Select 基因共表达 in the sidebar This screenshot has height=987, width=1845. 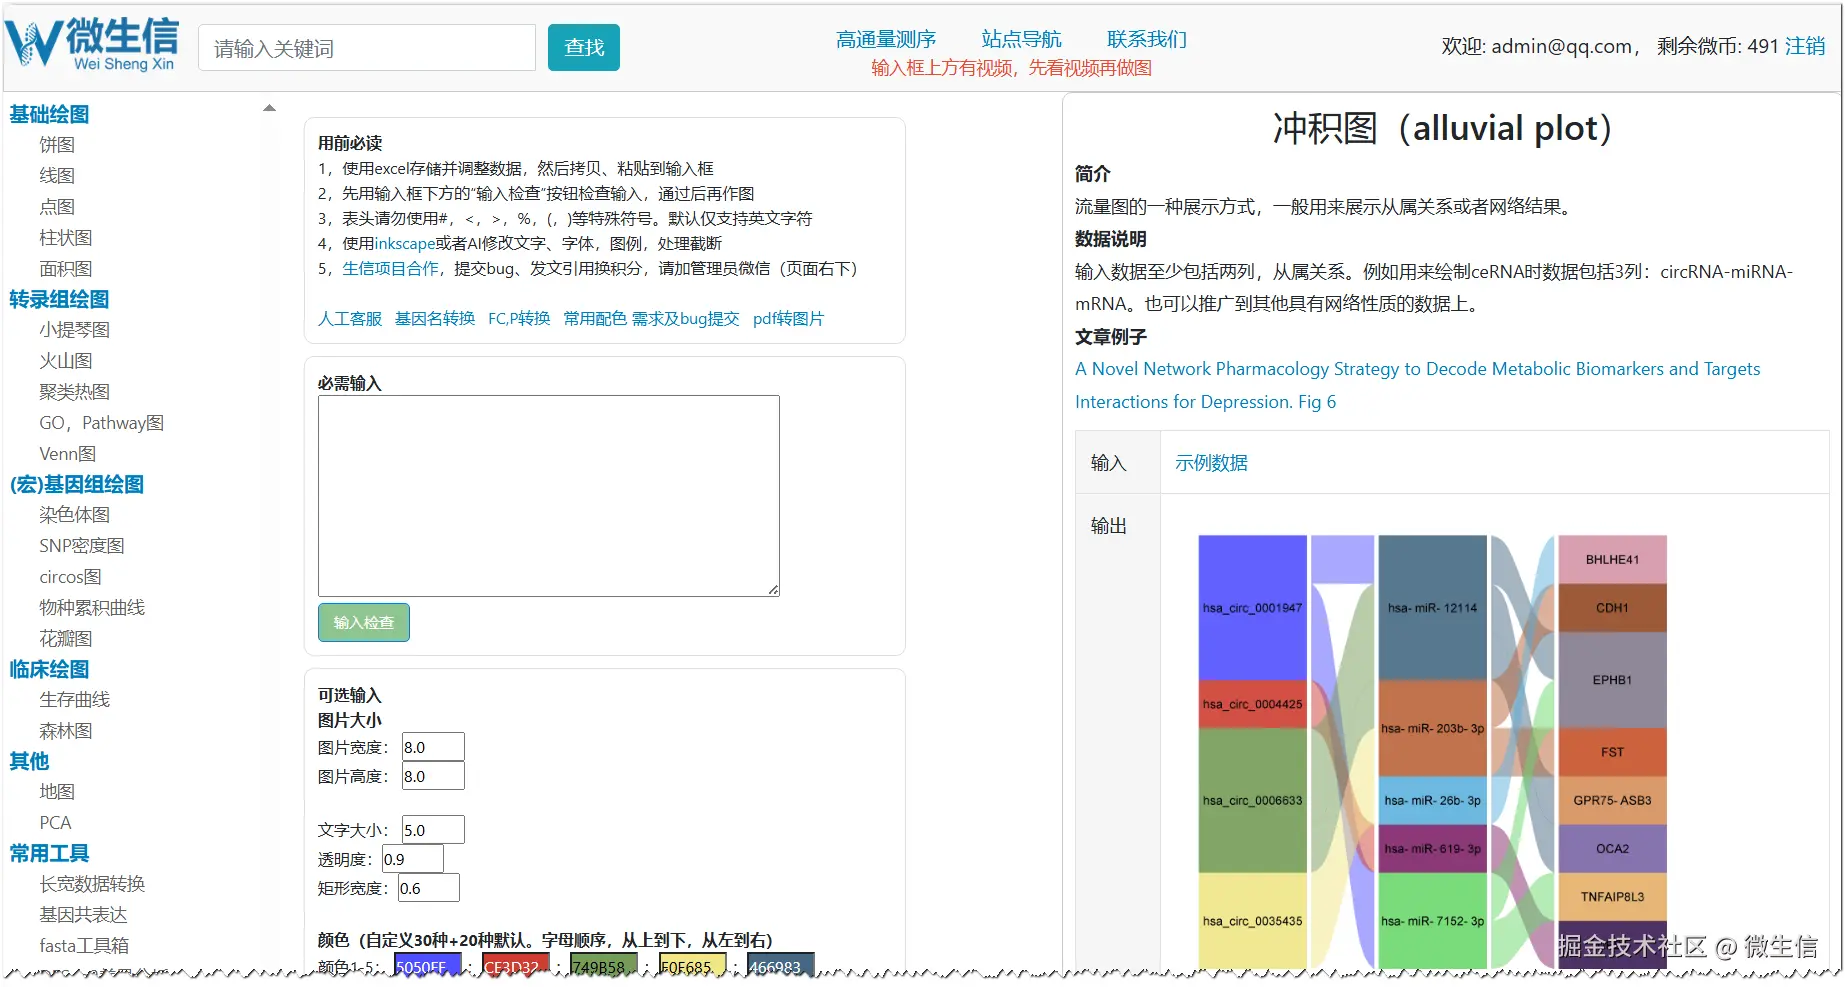pyautogui.click(x=83, y=915)
